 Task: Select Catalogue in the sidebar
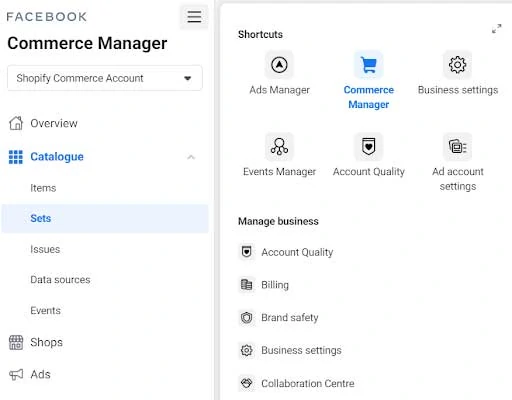(x=57, y=157)
